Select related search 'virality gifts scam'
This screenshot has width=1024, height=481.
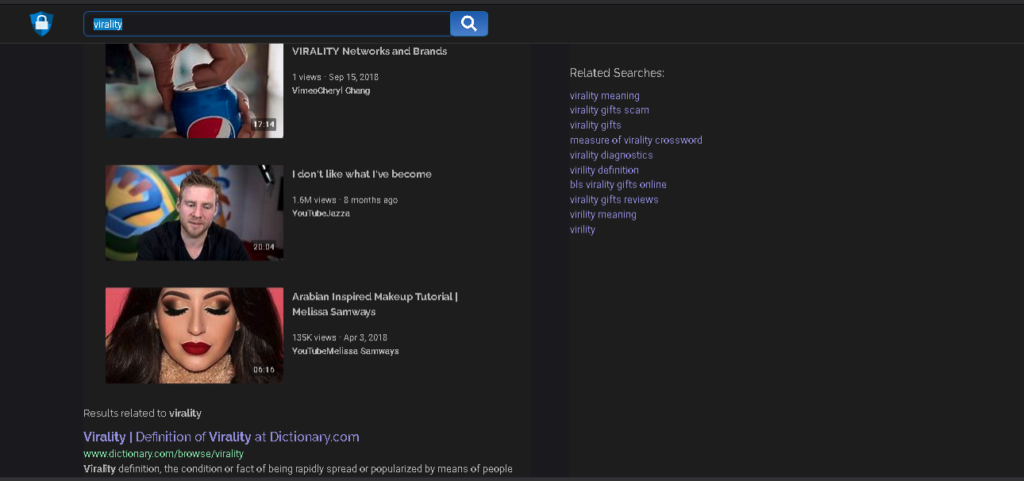tap(609, 110)
